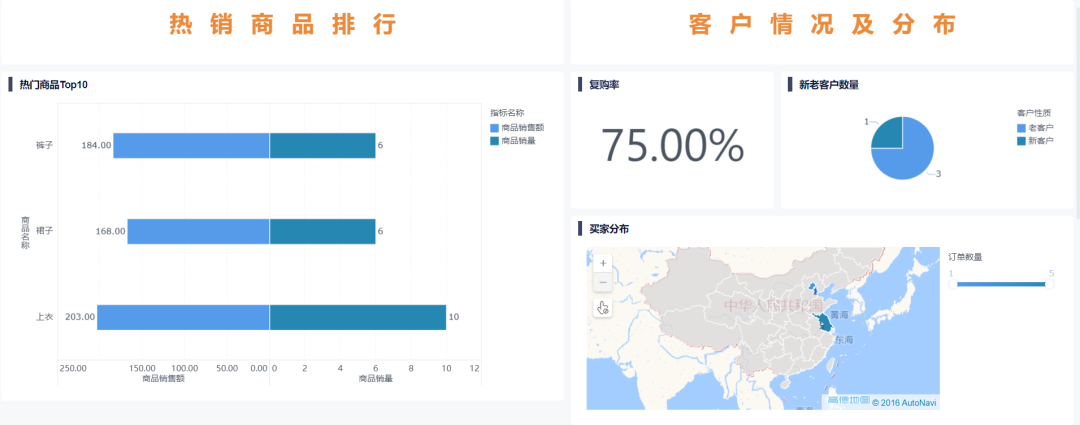Screen dimensions: 1080x425
Task: Click the 商品销量 x-axis title
Action: click(375, 378)
